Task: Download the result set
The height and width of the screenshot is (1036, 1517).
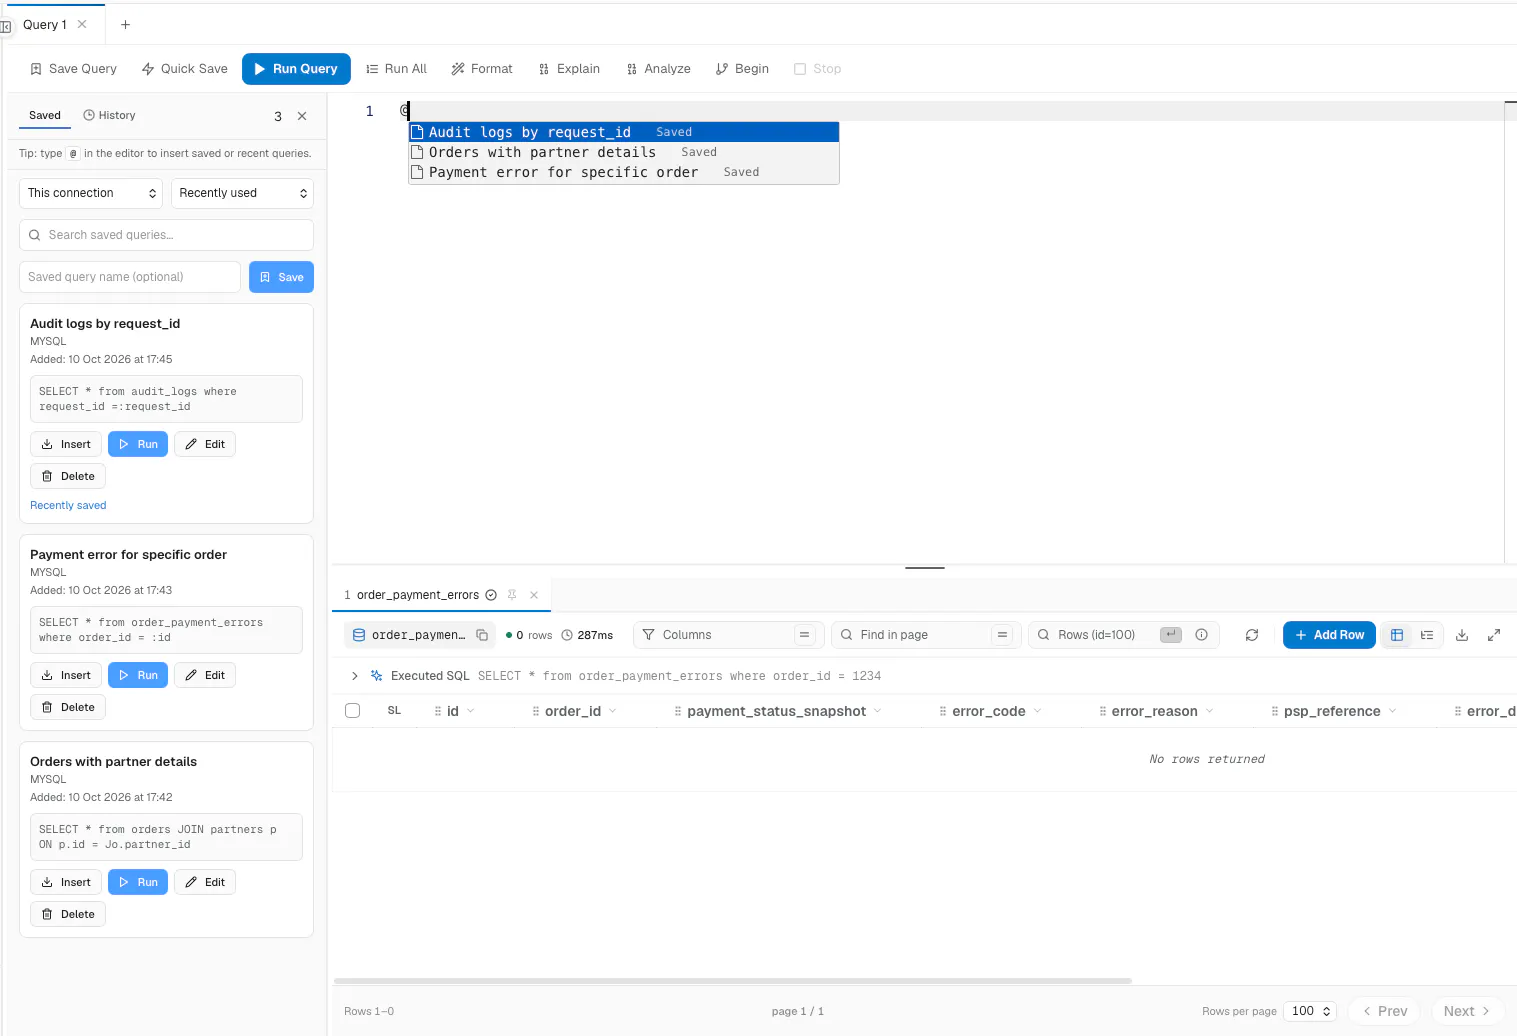Action: click(1462, 635)
